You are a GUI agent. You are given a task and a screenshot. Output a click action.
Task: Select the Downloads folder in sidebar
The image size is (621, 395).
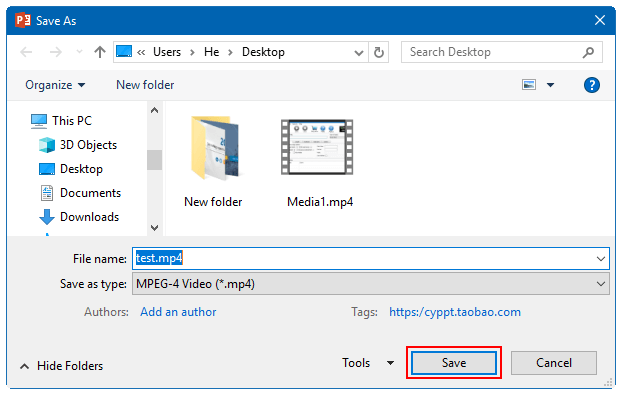(x=79, y=217)
